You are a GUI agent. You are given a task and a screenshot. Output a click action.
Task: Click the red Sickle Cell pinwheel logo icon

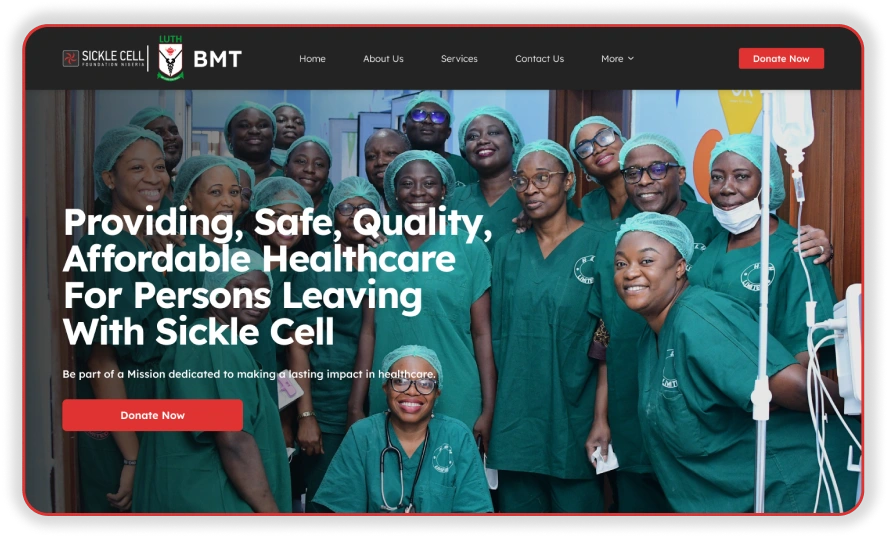click(x=70, y=58)
